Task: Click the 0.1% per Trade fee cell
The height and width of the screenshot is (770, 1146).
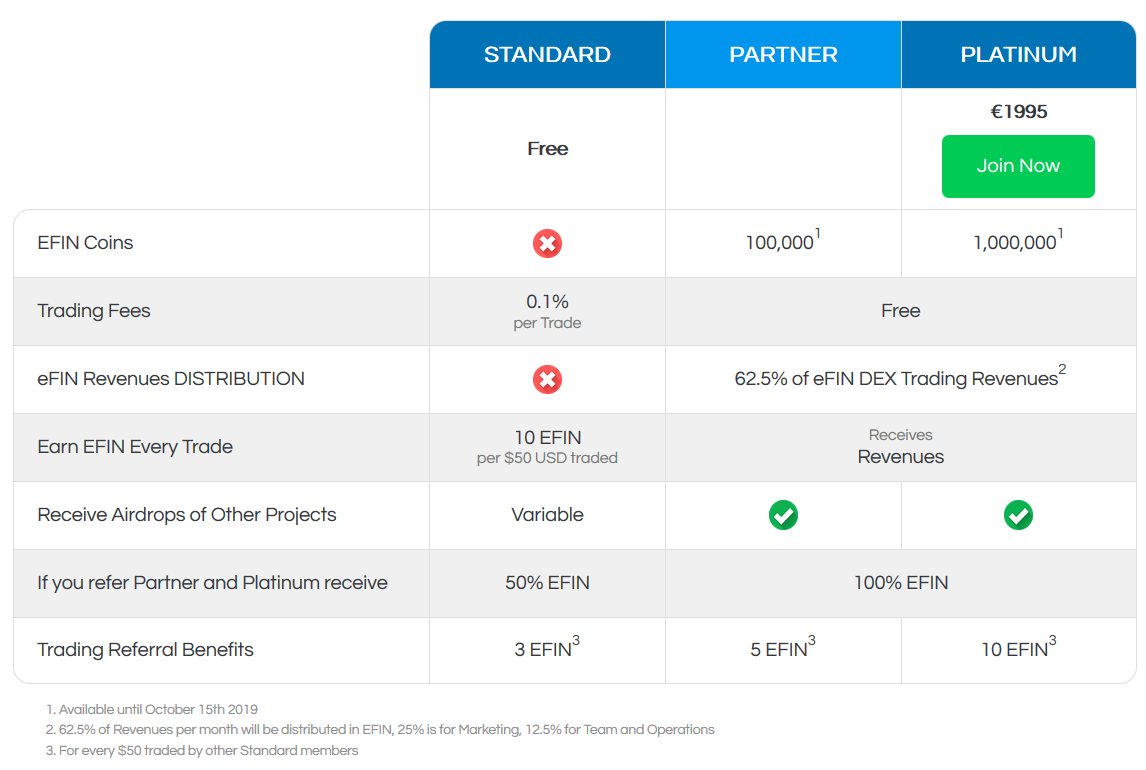Action: tap(547, 311)
